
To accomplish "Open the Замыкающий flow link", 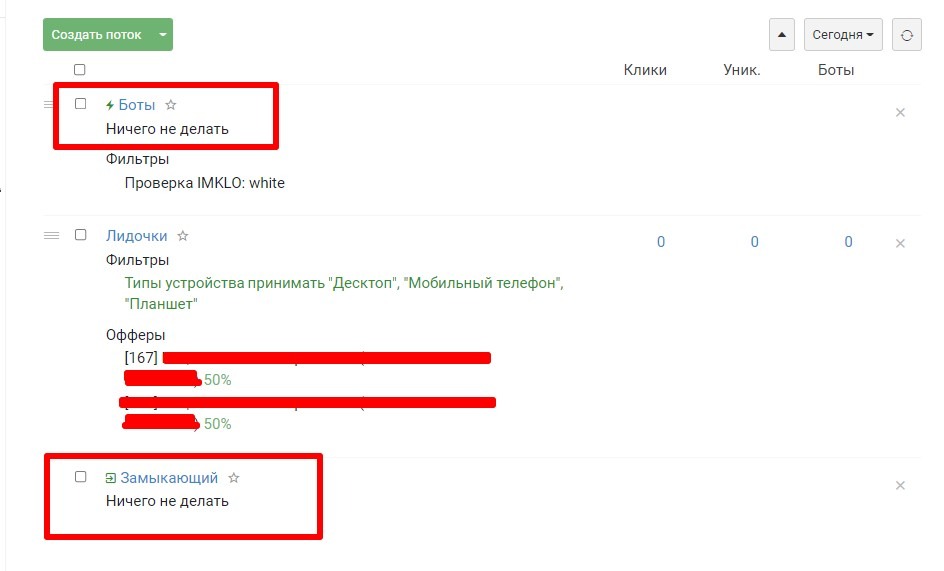I will (x=169, y=478).
